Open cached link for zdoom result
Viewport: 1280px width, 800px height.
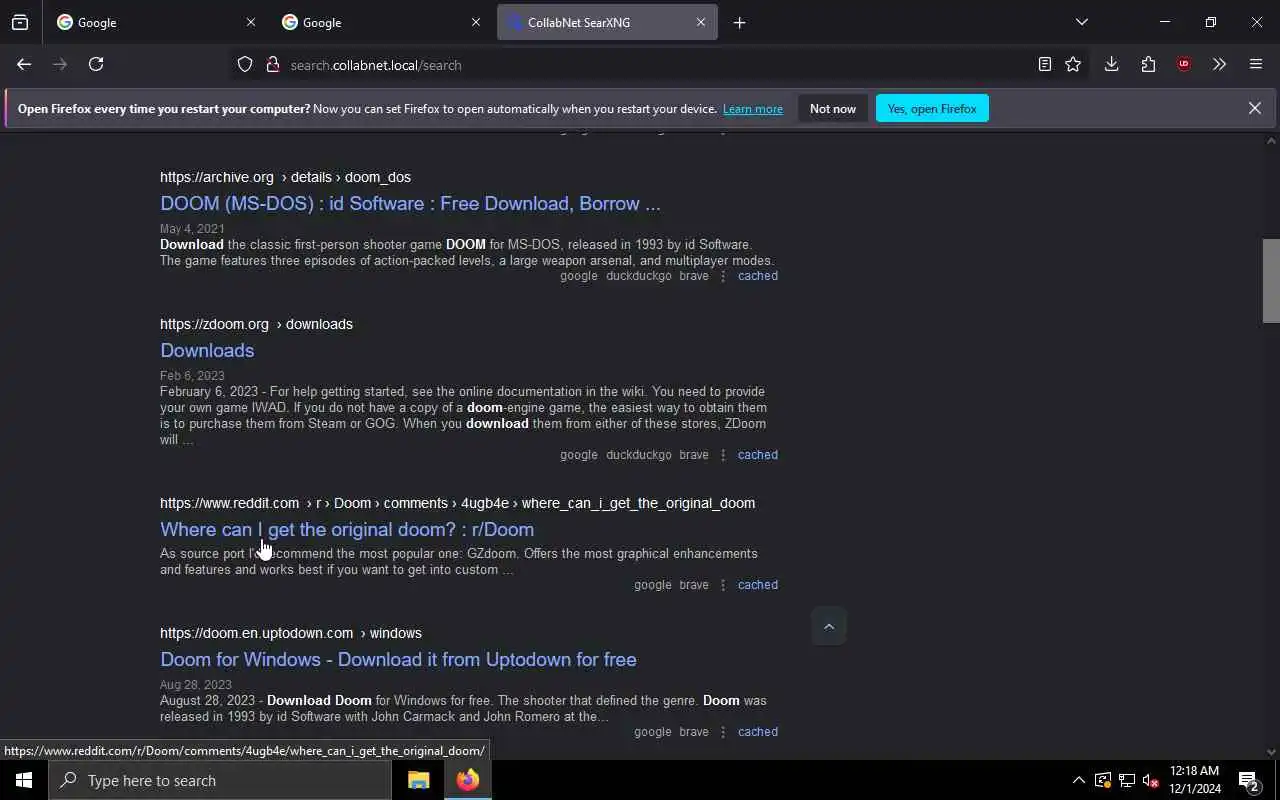(x=758, y=455)
